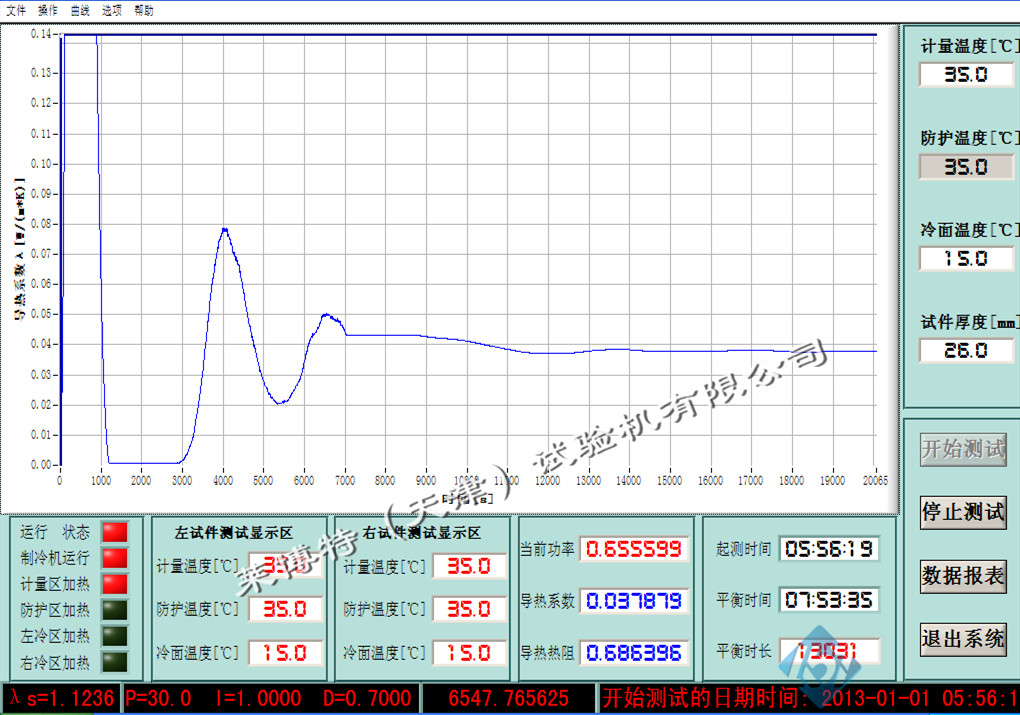Viewport: 1020px width, 715px height.
Task: Click the 导热系数 value display
Action: (x=634, y=601)
